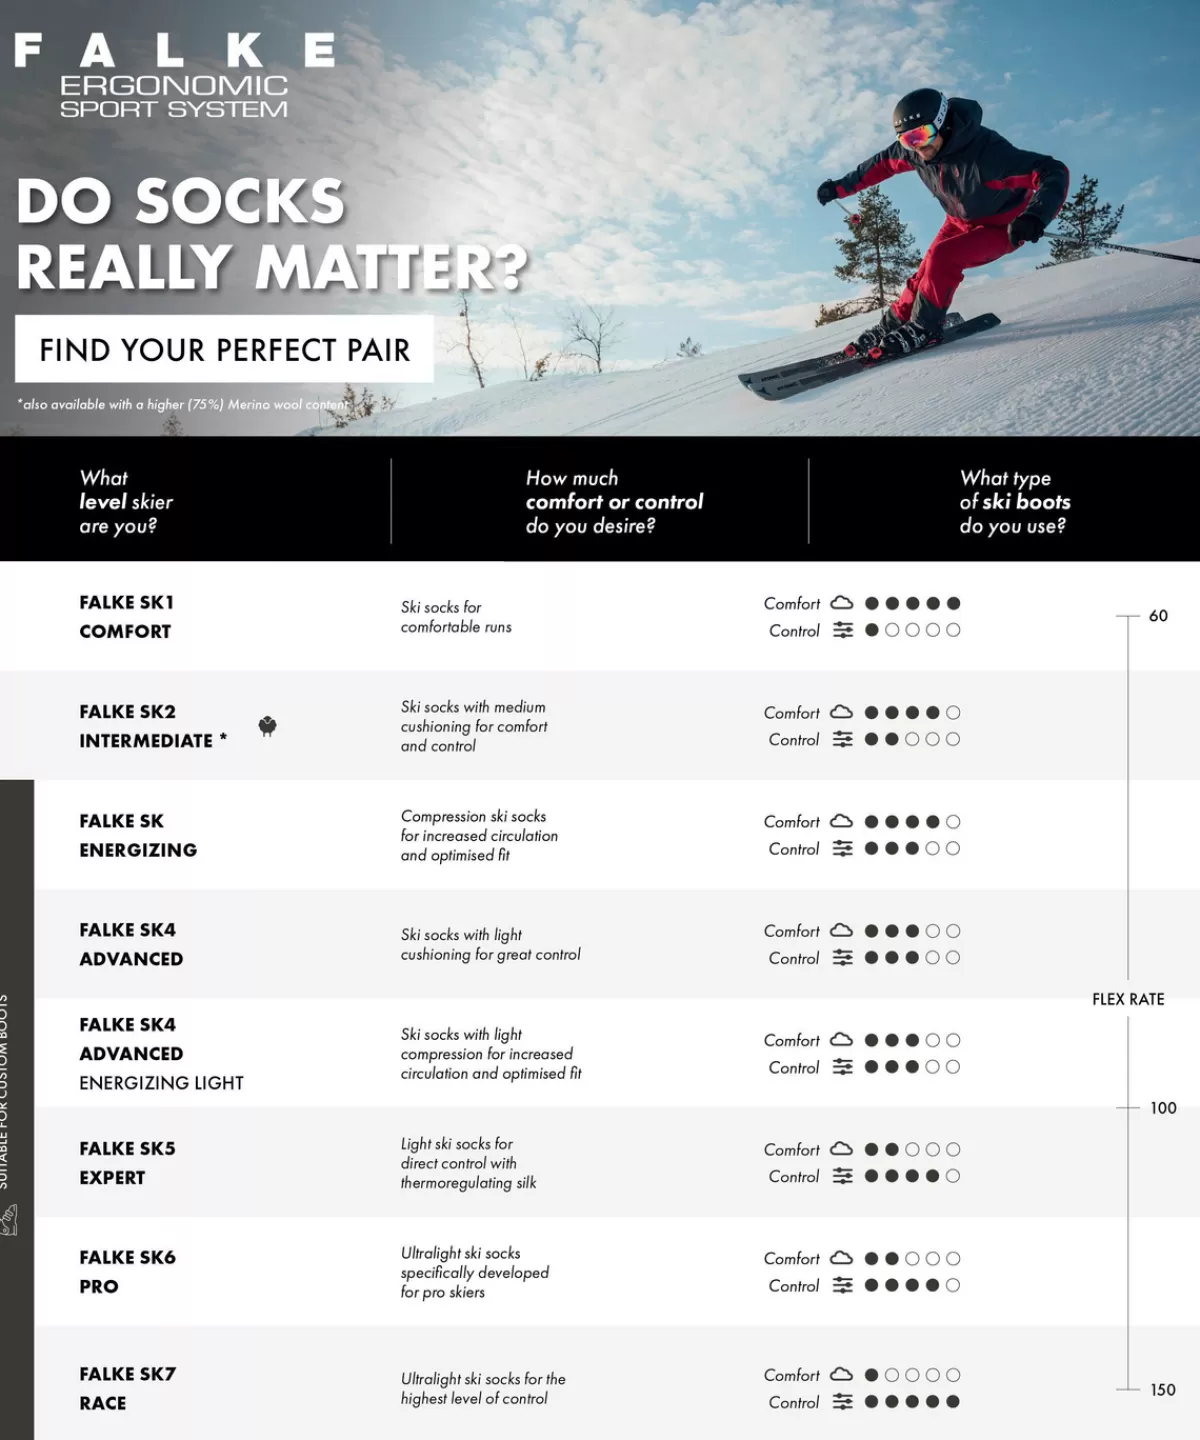Select the skier level column heading
Screen dimensions: 1200x1440
pyautogui.click(x=126, y=502)
